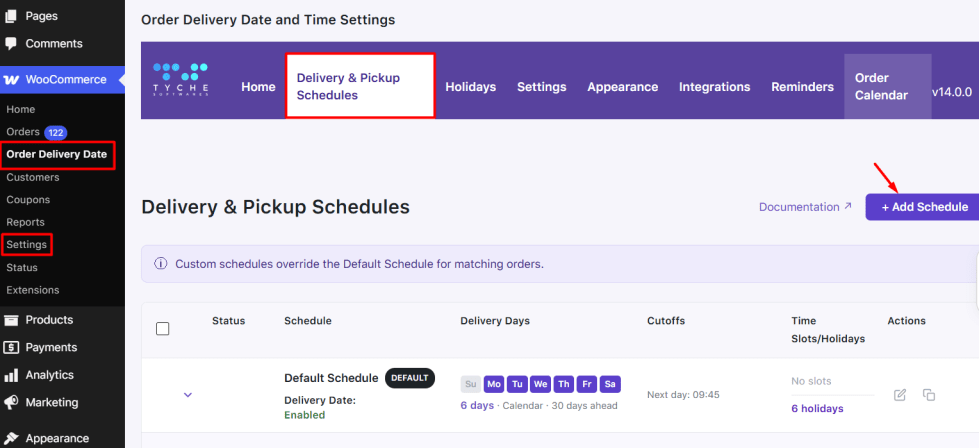Switch to the plugin Settings tab
This screenshot has width=979, height=448.
click(541, 87)
